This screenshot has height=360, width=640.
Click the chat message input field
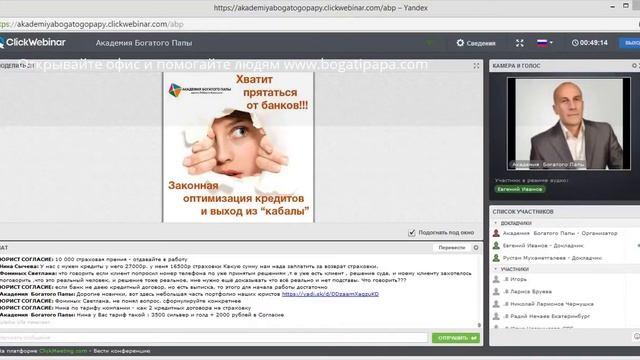pos(213,338)
